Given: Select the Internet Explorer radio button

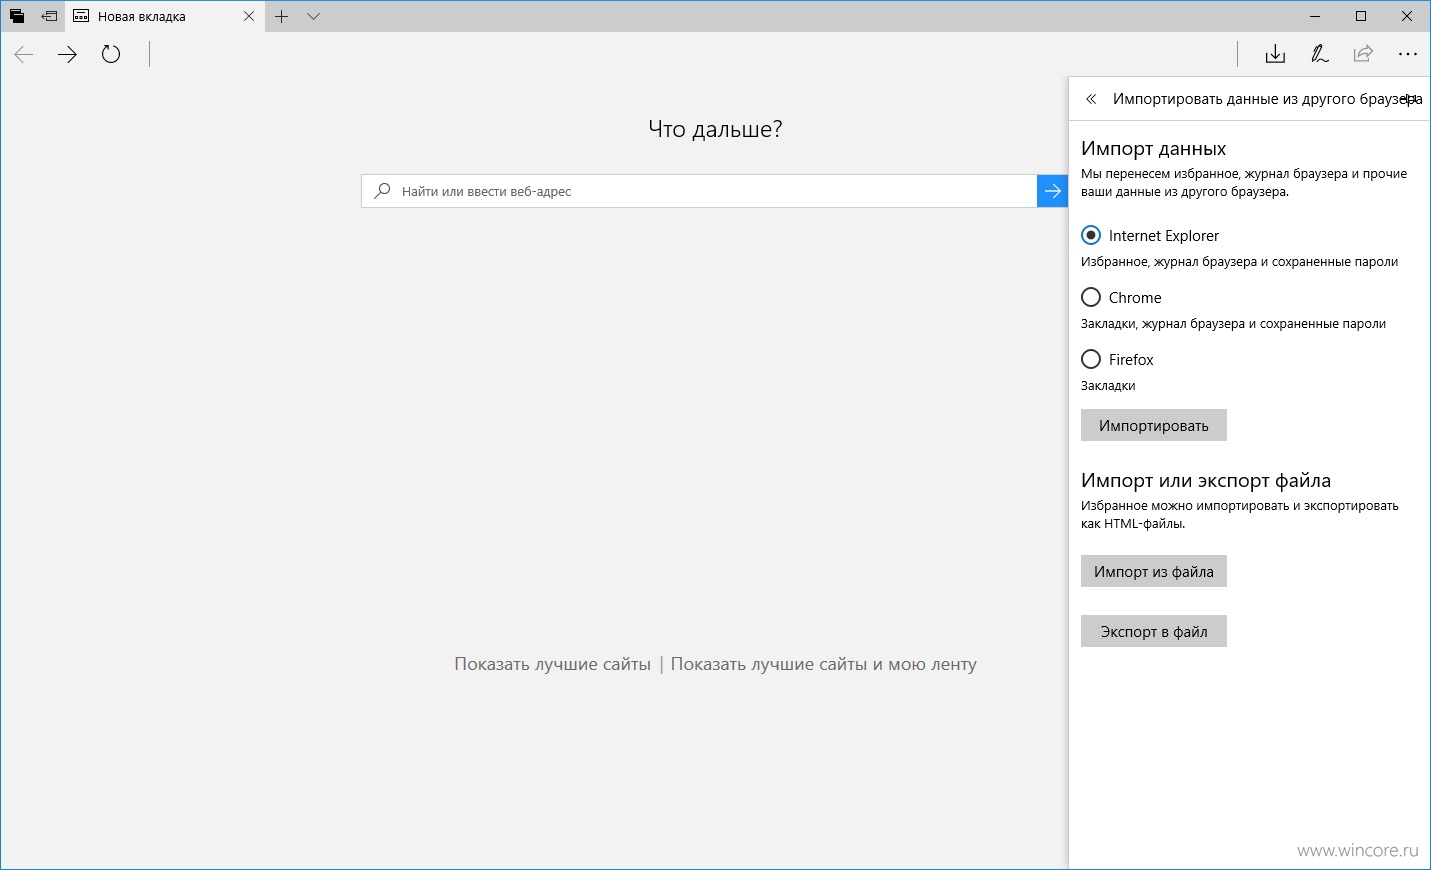Looking at the screenshot, I should pyautogui.click(x=1091, y=235).
